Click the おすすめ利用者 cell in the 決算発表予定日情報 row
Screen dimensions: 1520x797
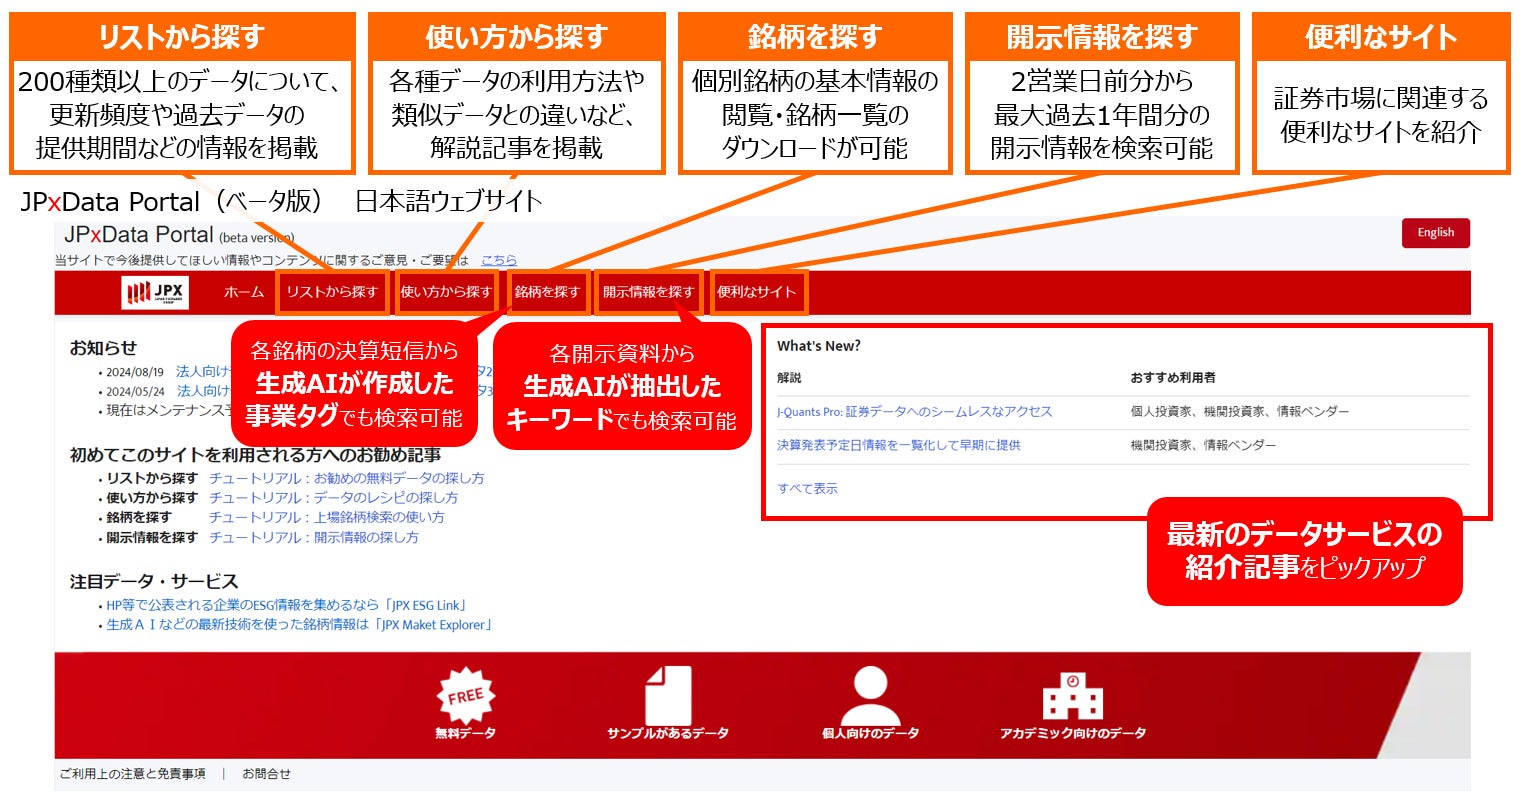tap(1203, 445)
